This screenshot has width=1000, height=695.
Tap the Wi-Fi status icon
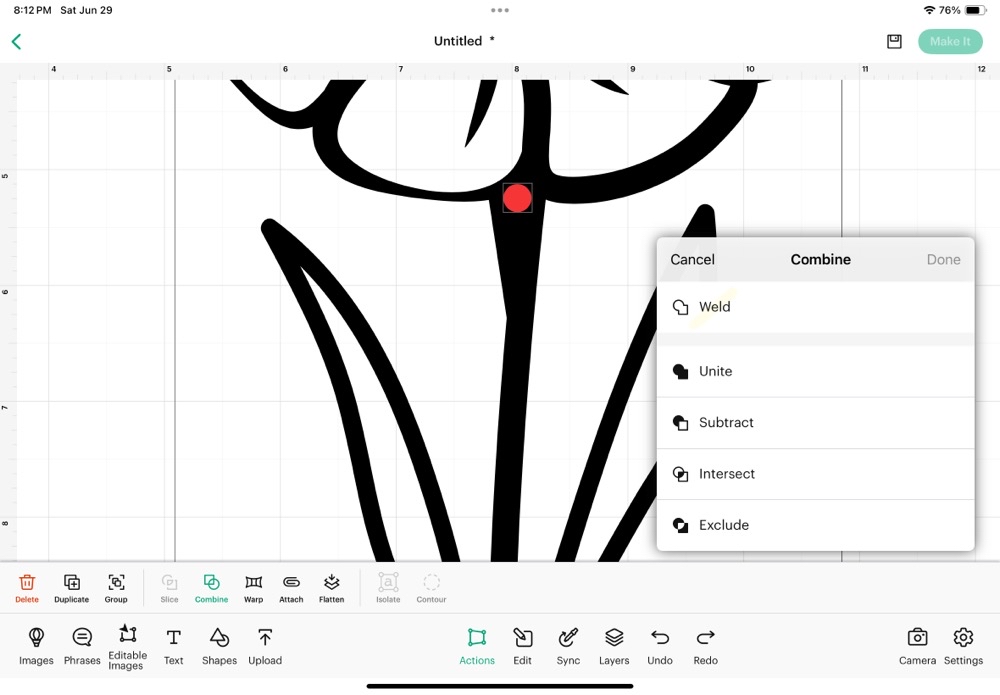pos(929,10)
